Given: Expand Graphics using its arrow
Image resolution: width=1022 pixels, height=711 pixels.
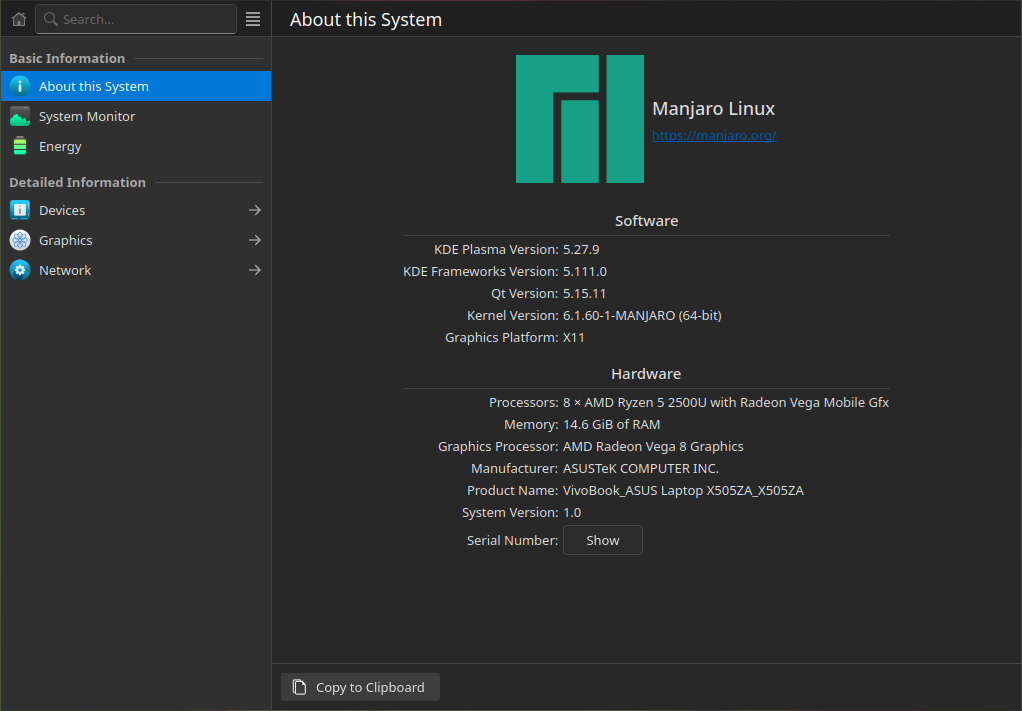Looking at the screenshot, I should tap(255, 240).
